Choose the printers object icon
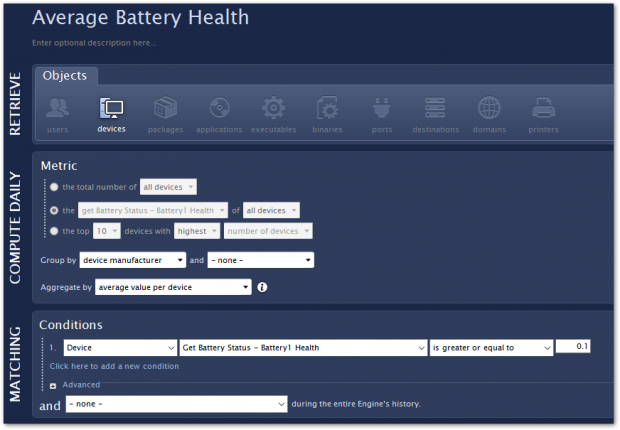The height and width of the screenshot is (430, 620). pyautogui.click(x=543, y=108)
